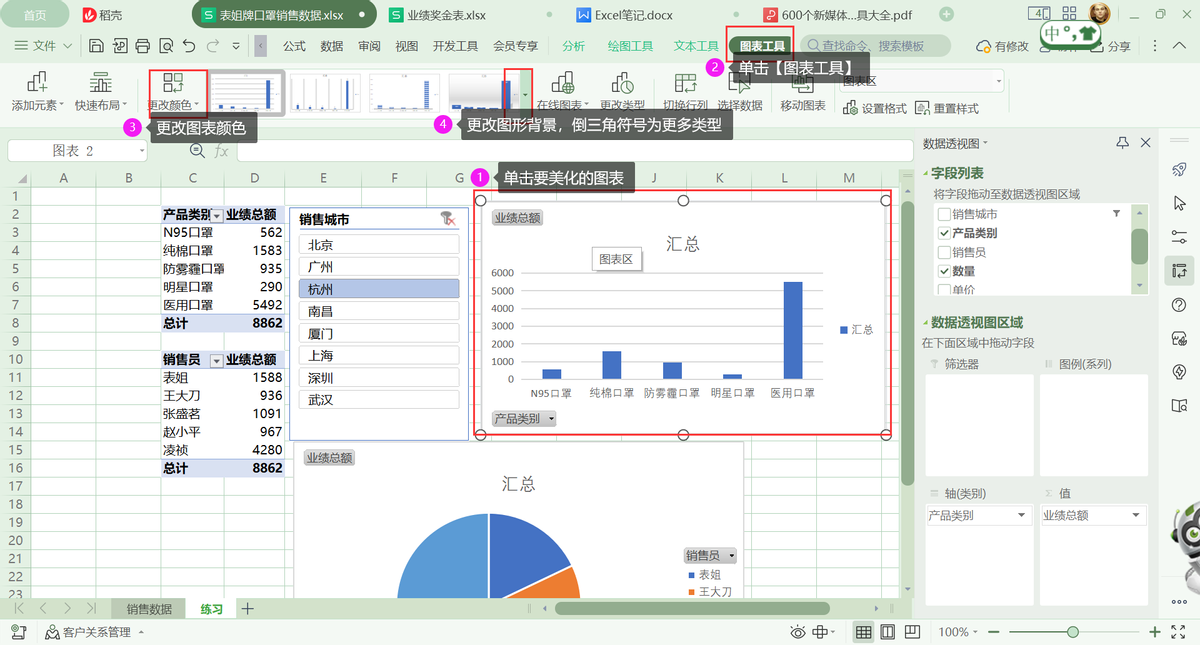
Task: Open 快速布局 (Quick Layout) tool
Action: (101, 91)
